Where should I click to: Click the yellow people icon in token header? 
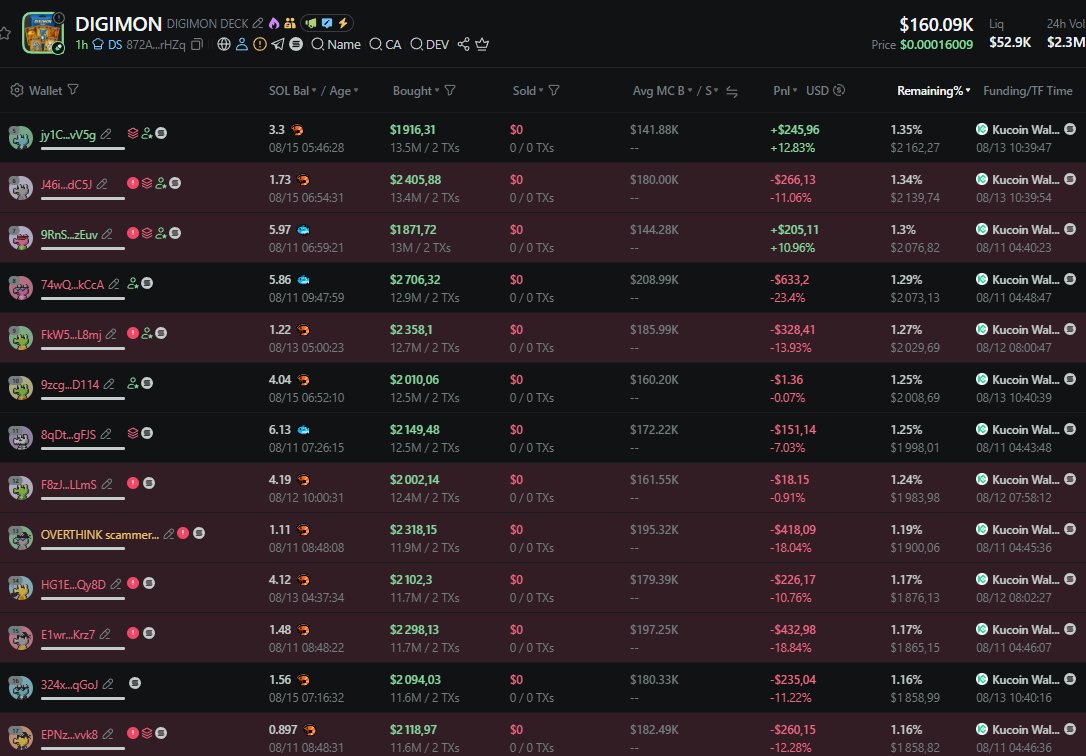tap(290, 24)
